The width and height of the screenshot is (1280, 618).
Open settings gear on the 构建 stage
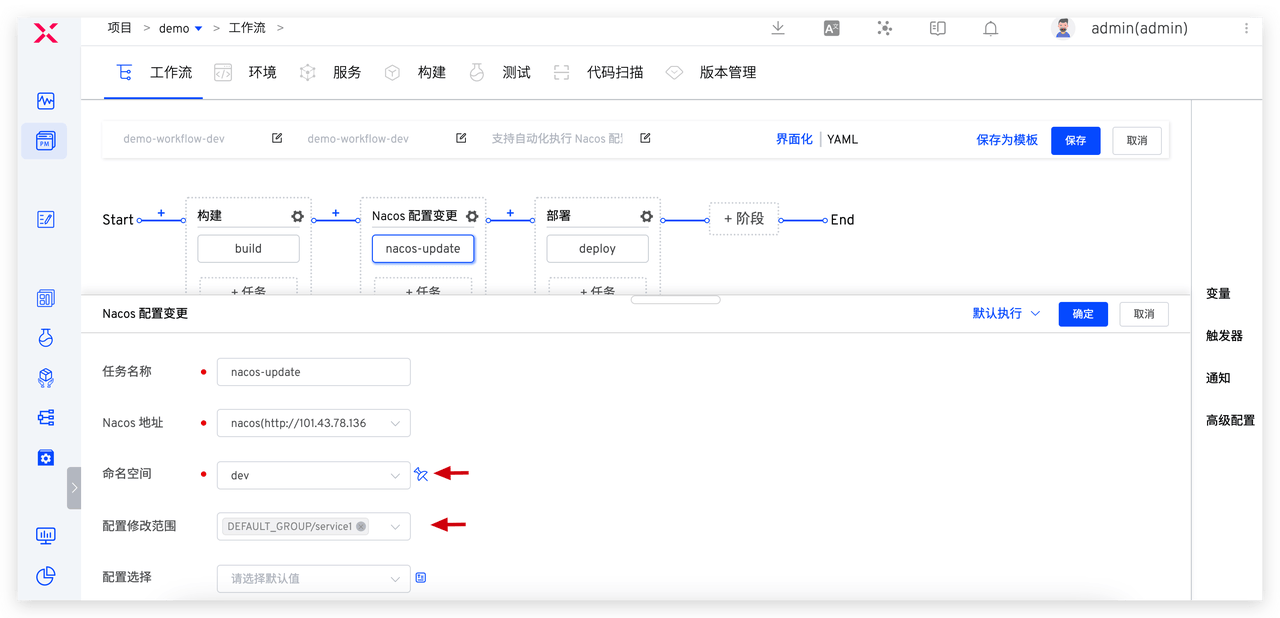coord(296,216)
